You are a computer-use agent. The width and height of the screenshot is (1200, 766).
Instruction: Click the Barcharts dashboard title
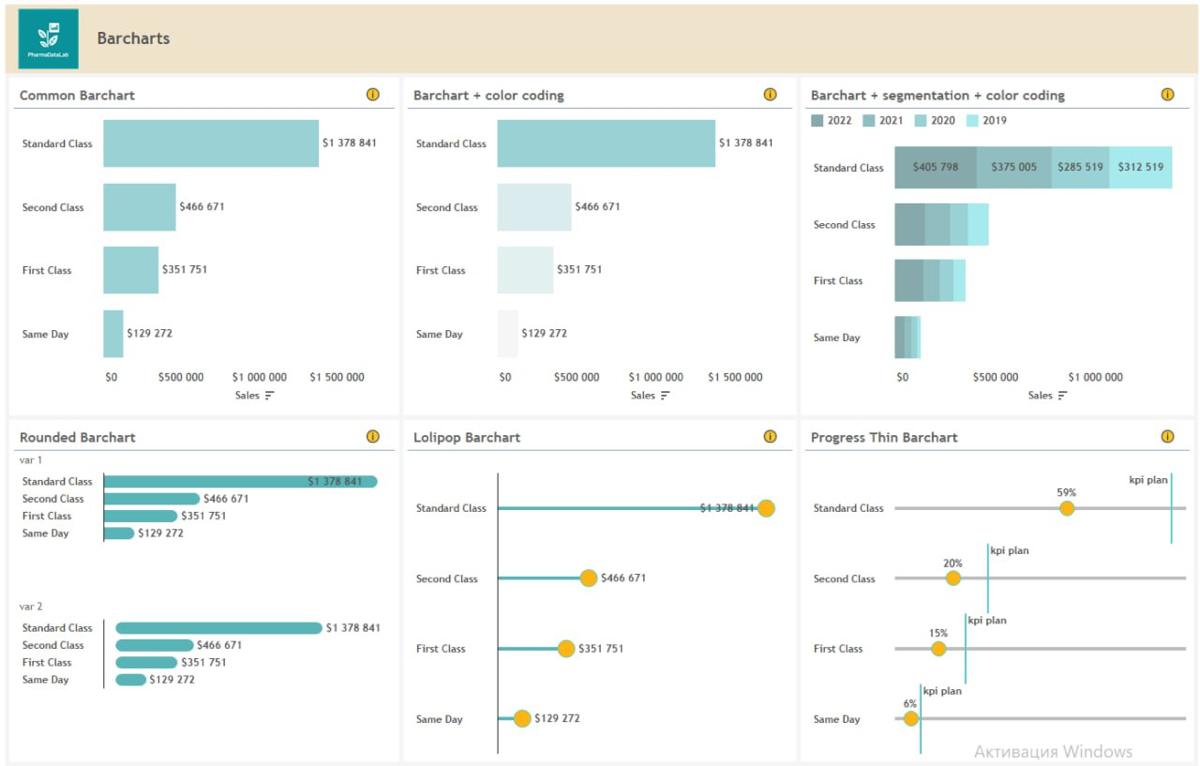point(133,39)
